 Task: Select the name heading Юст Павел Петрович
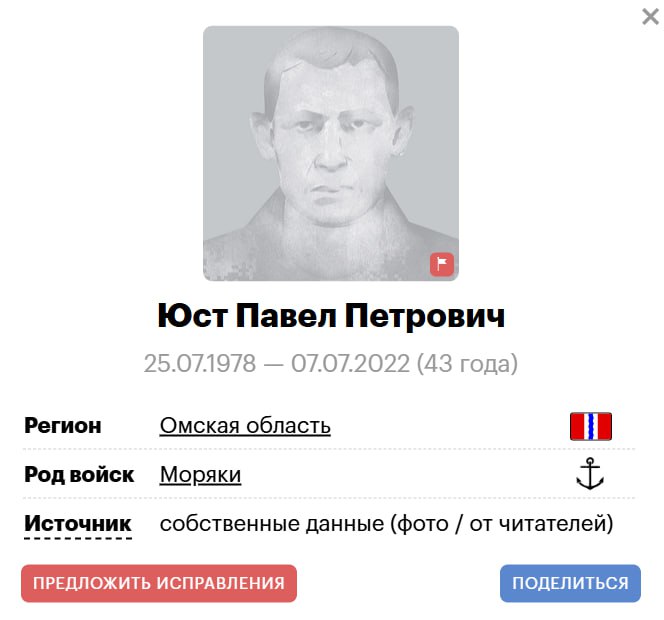coord(331,316)
